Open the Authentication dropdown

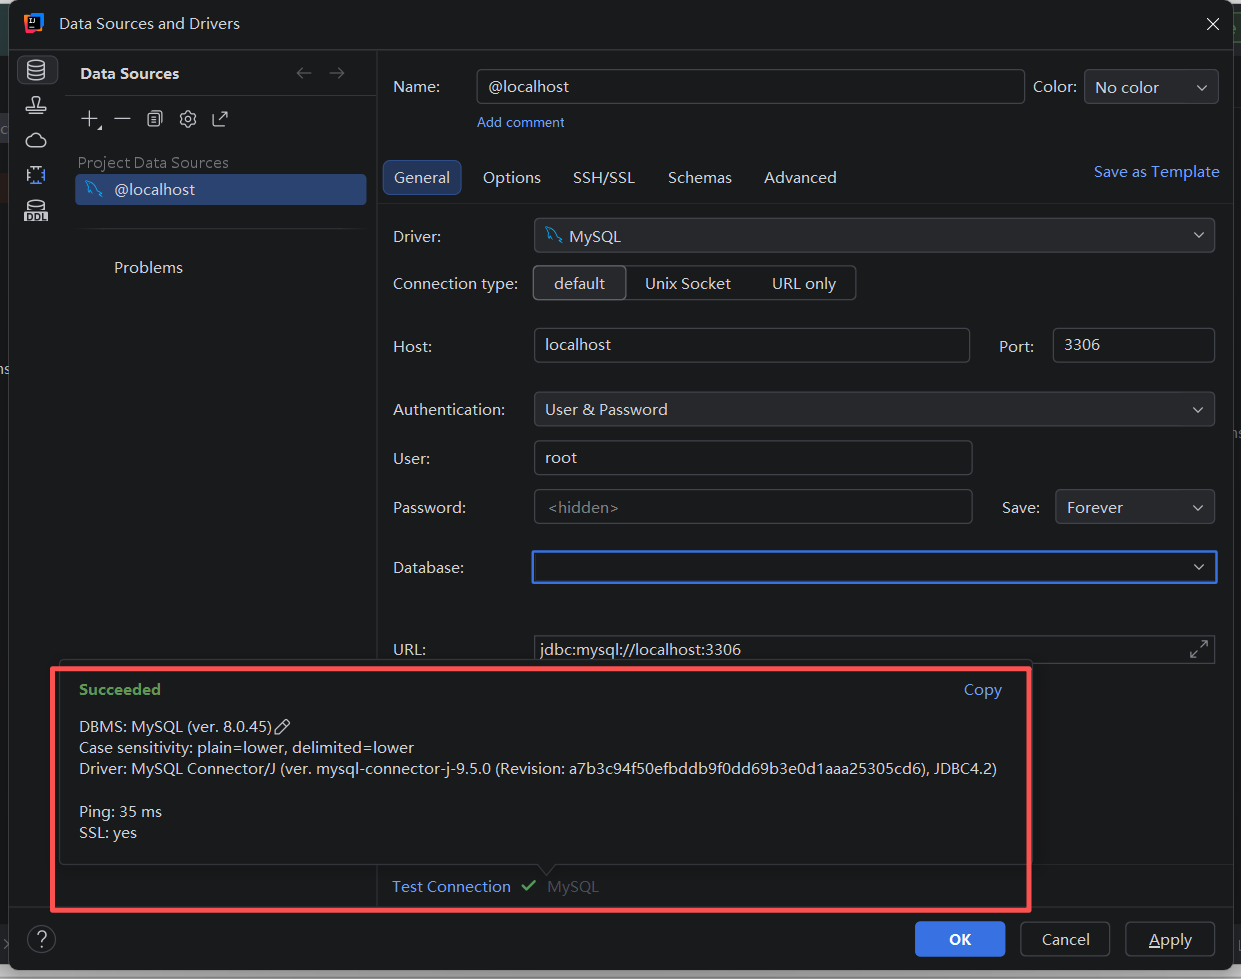click(x=874, y=409)
